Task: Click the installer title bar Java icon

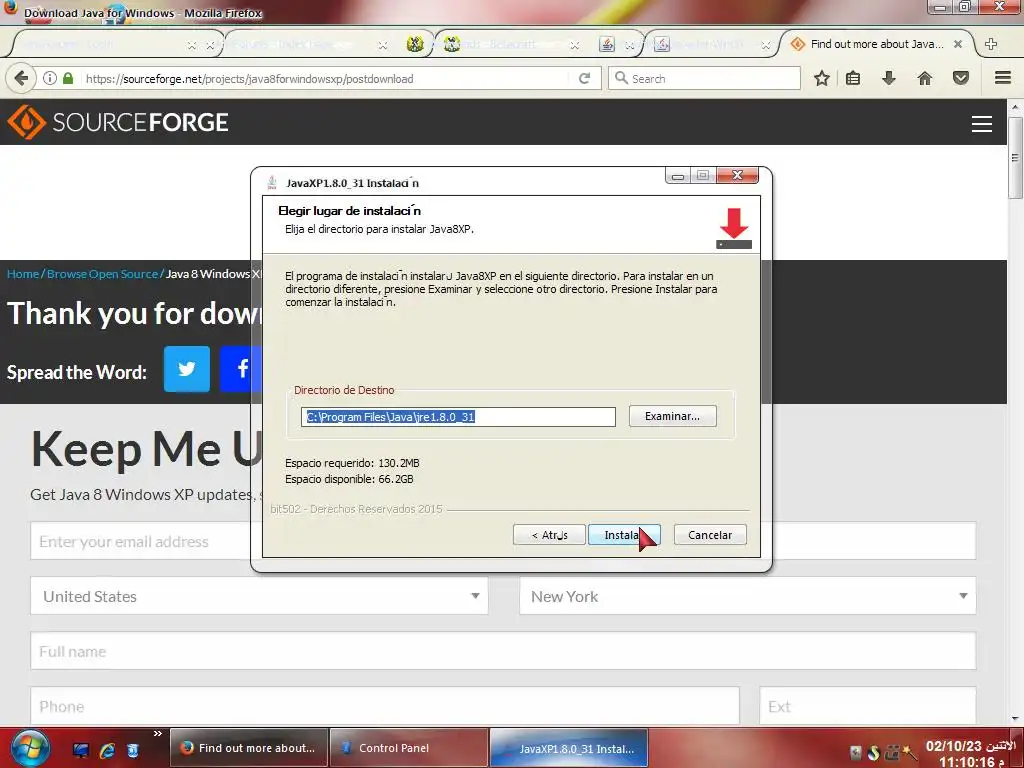Action: point(272,183)
